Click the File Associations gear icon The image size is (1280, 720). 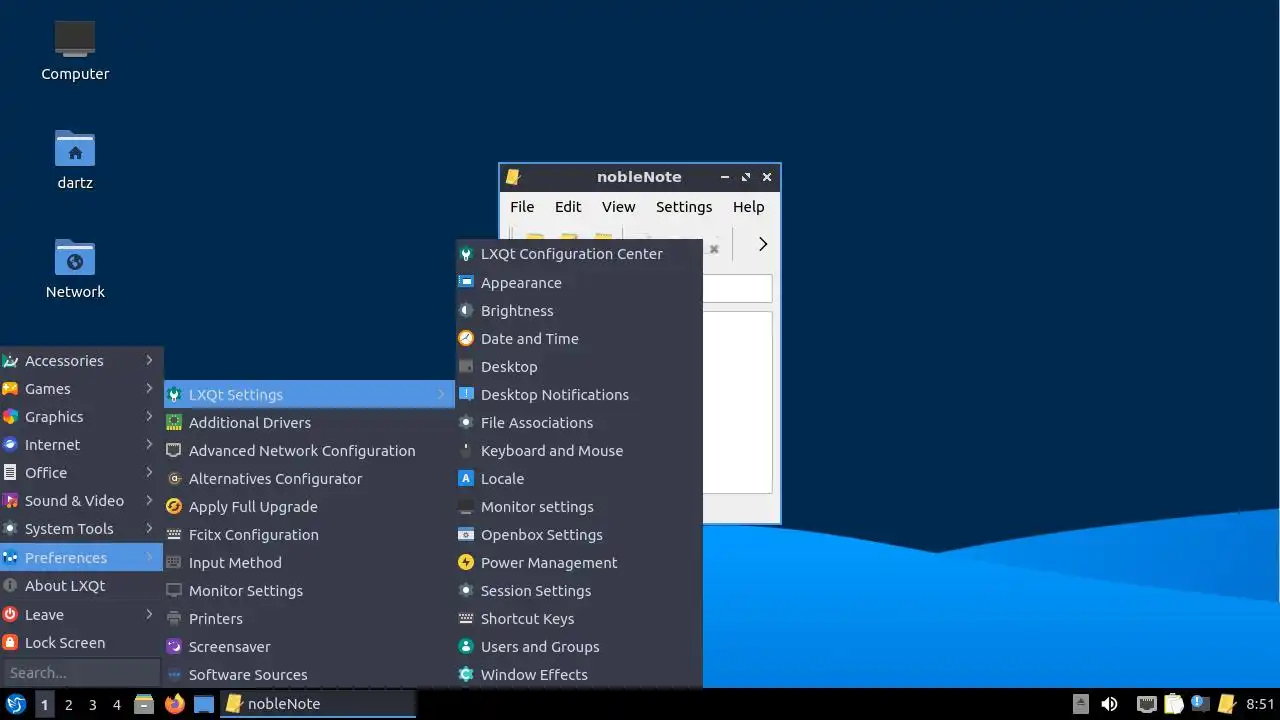point(466,423)
